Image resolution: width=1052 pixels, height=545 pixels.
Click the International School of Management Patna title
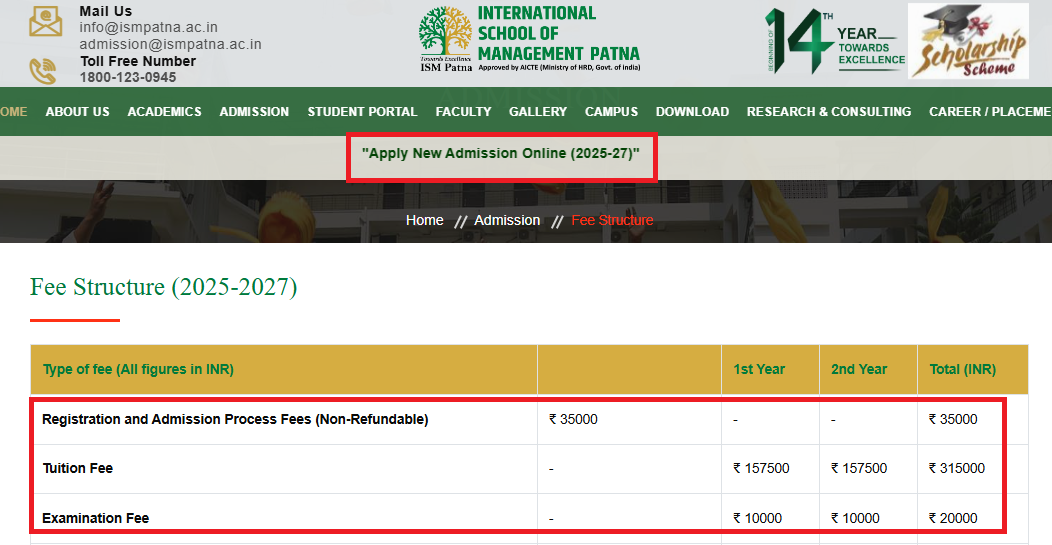tap(558, 33)
